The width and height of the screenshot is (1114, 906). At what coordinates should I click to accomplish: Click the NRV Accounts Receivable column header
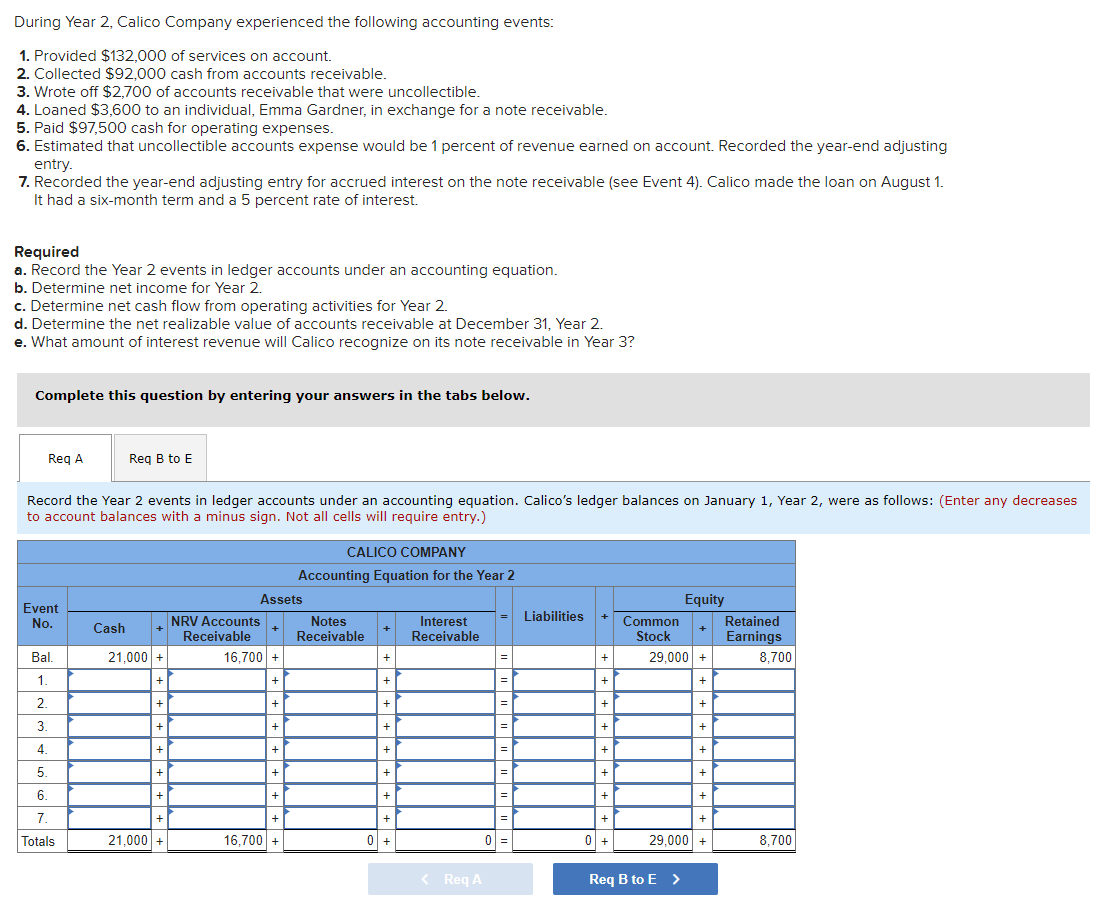216,629
